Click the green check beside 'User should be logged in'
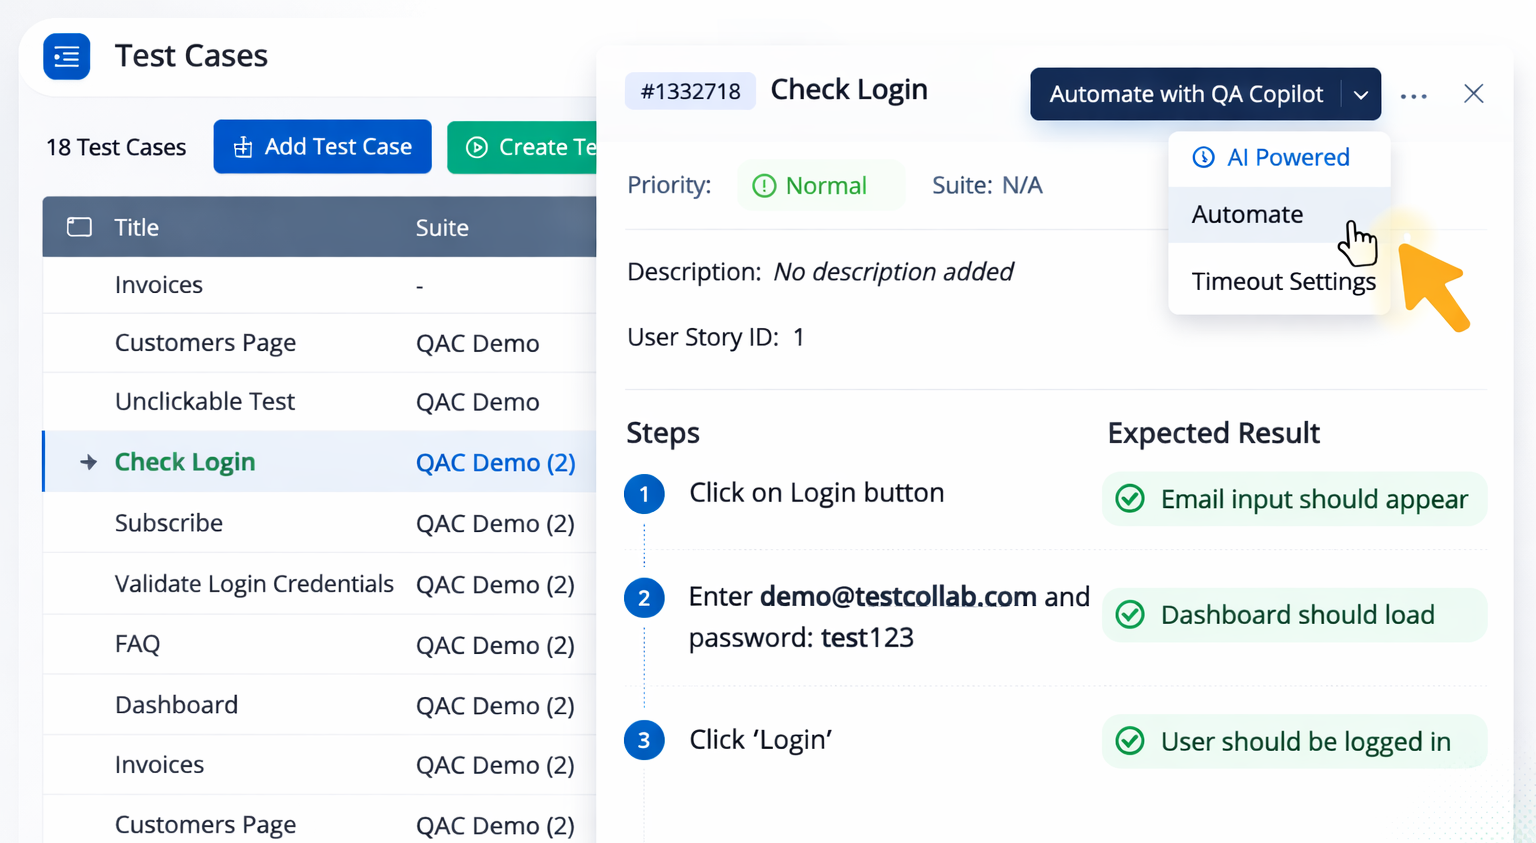 [x=1130, y=741]
